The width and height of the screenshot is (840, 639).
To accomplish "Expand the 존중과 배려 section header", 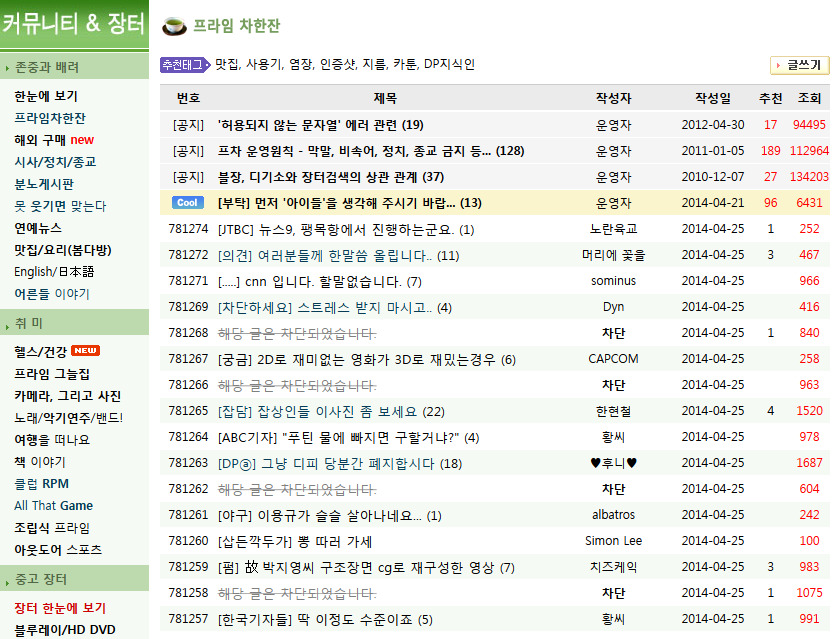I will (x=74, y=67).
